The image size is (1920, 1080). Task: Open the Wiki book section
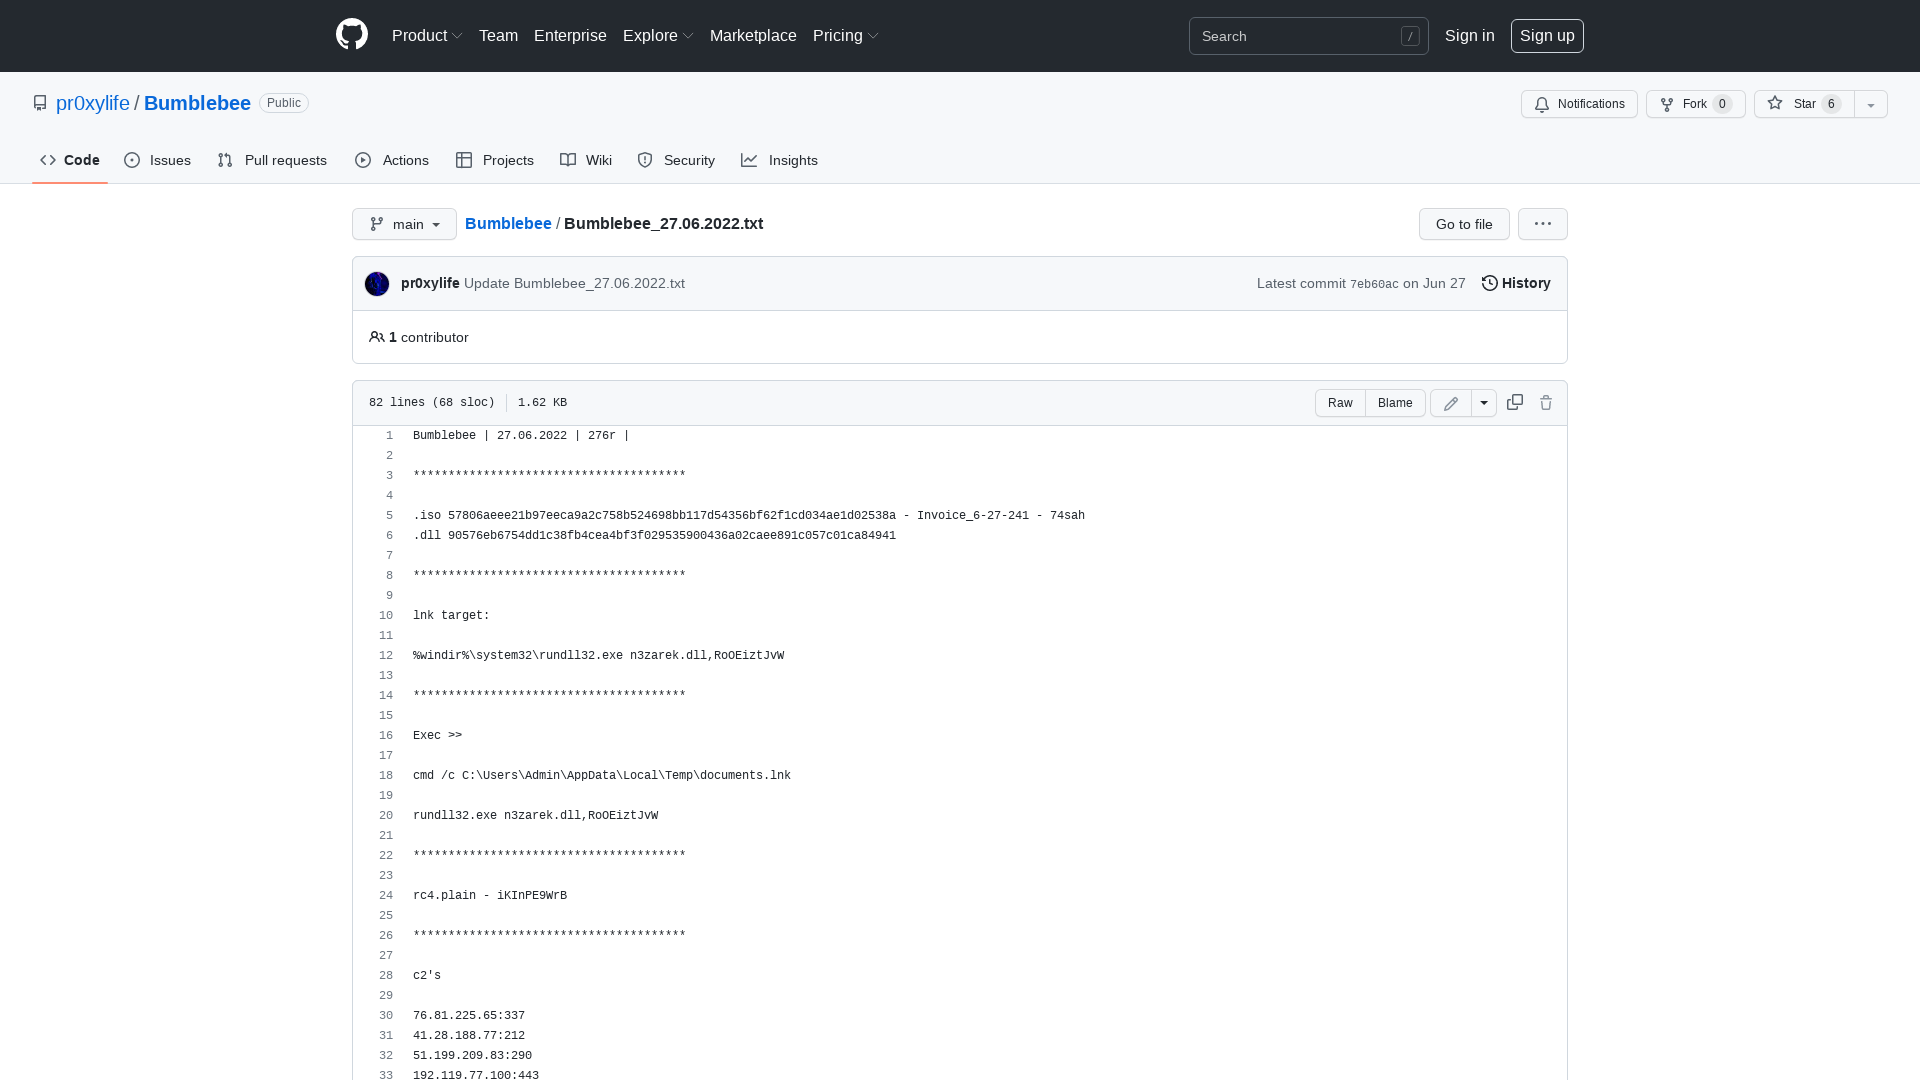pyautogui.click(x=585, y=160)
